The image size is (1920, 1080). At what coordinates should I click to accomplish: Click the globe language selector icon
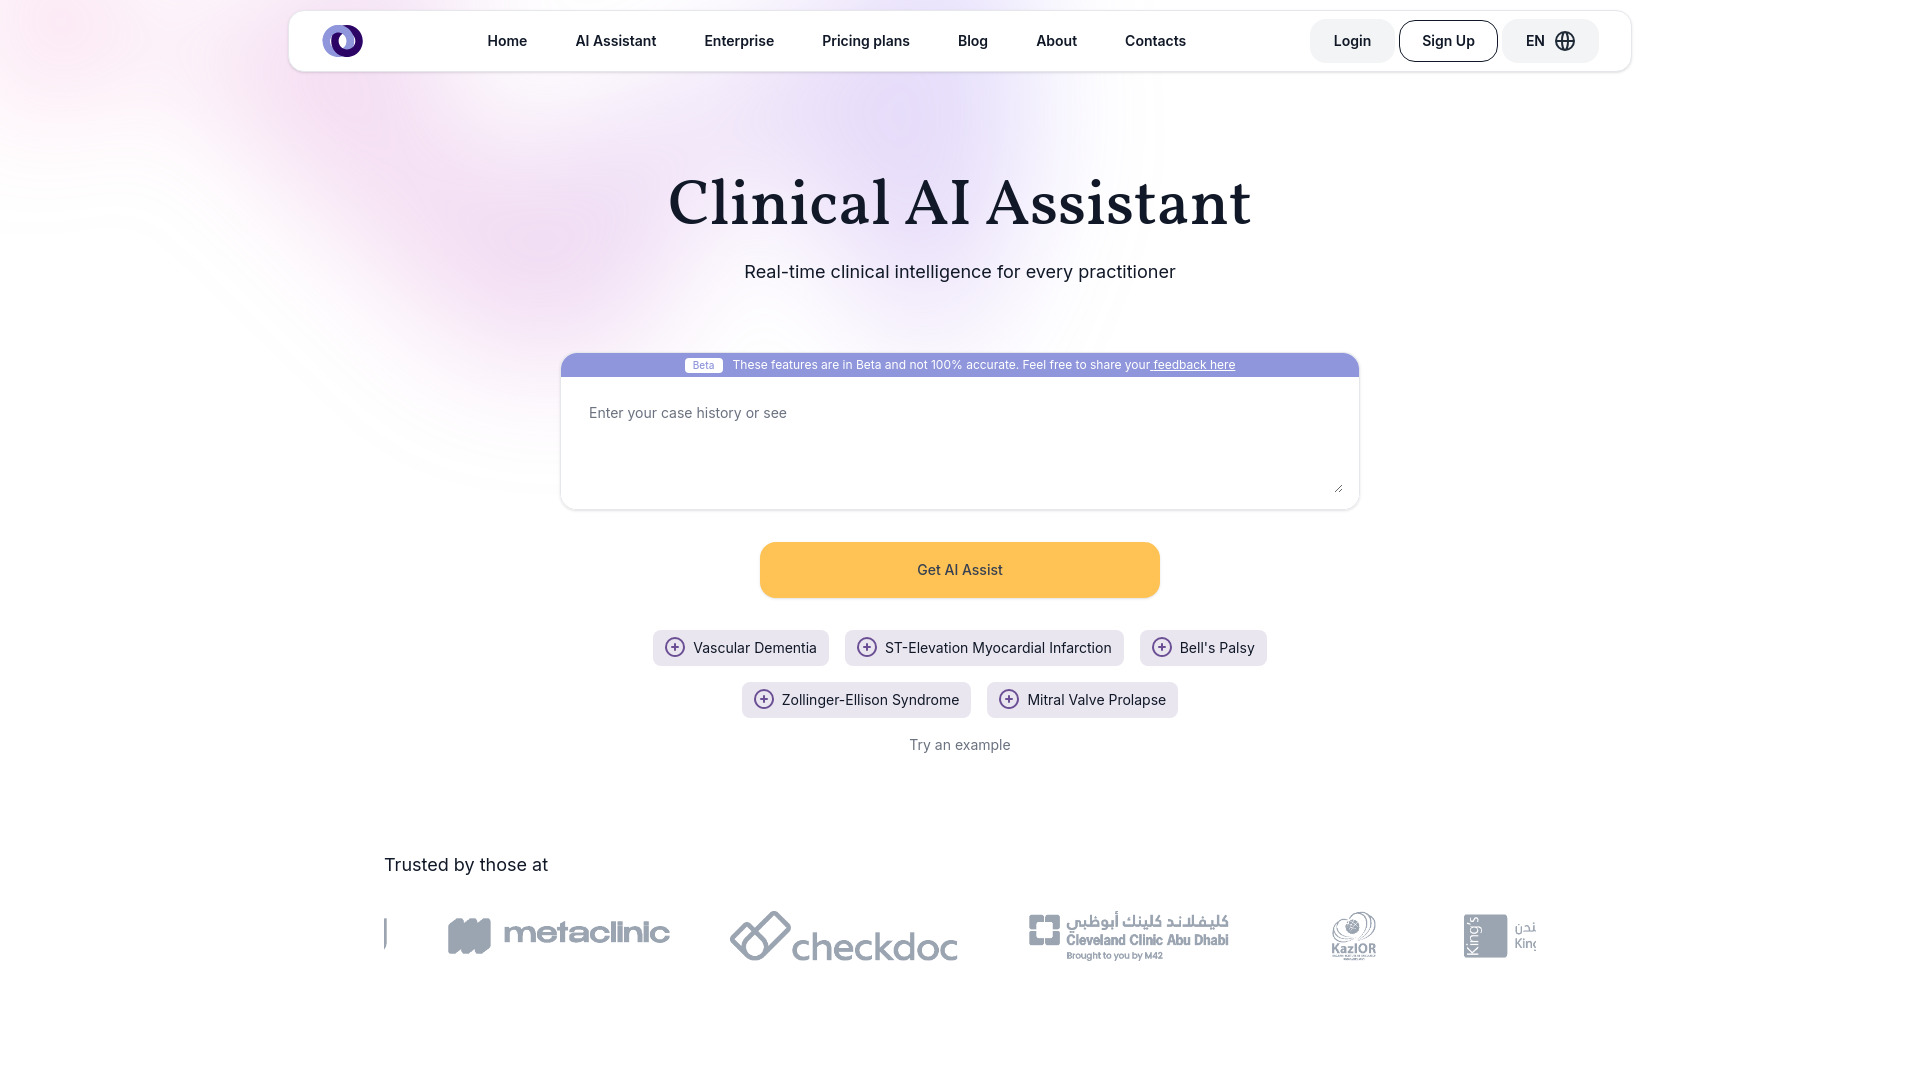[x=1565, y=41]
